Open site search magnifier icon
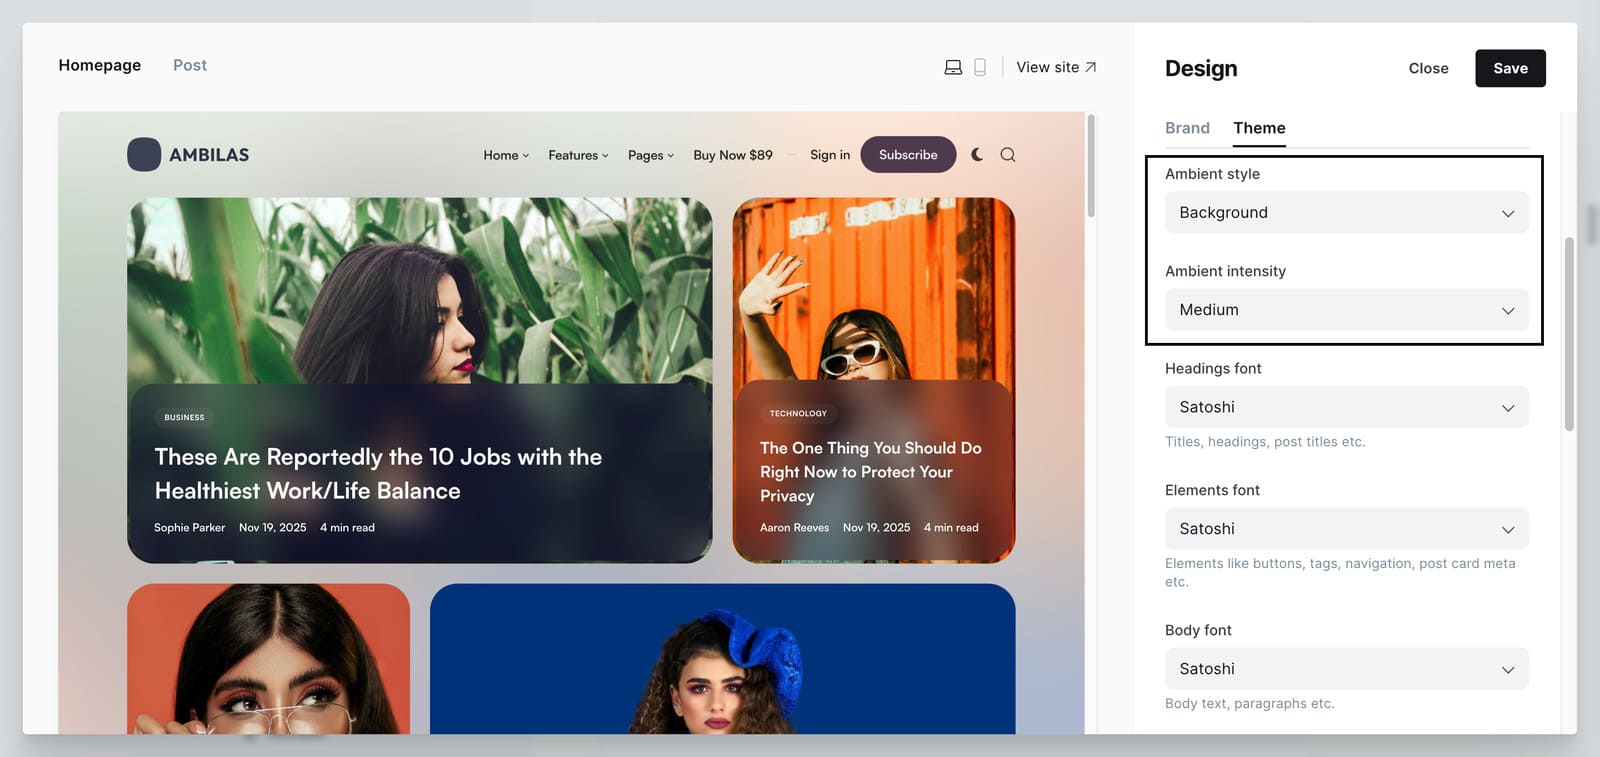 pyautogui.click(x=1008, y=154)
